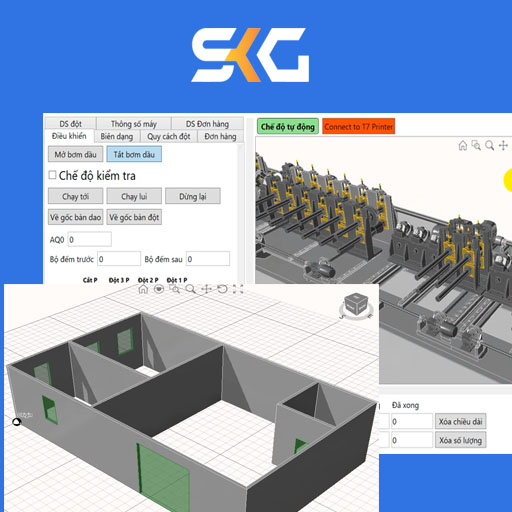Select the green front door of house model
This screenshot has height=512, width=512.
click(163, 477)
